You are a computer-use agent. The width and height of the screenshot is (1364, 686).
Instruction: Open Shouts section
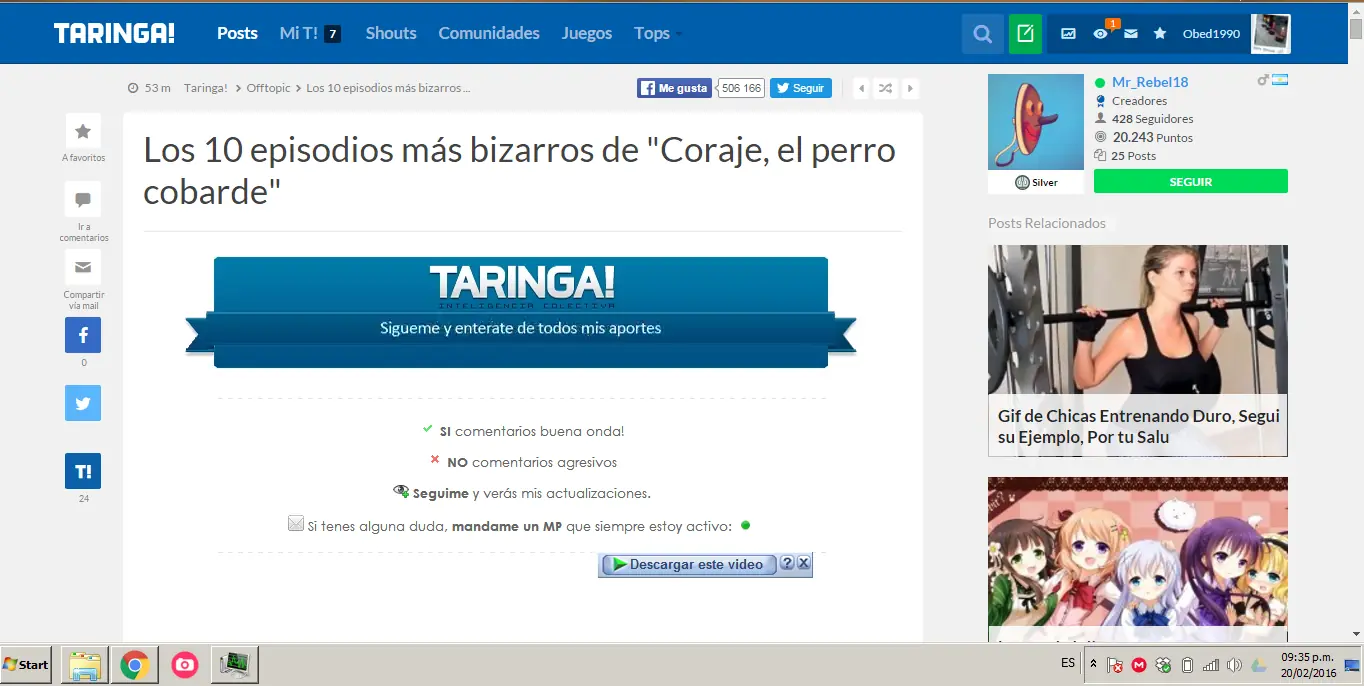(x=391, y=33)
